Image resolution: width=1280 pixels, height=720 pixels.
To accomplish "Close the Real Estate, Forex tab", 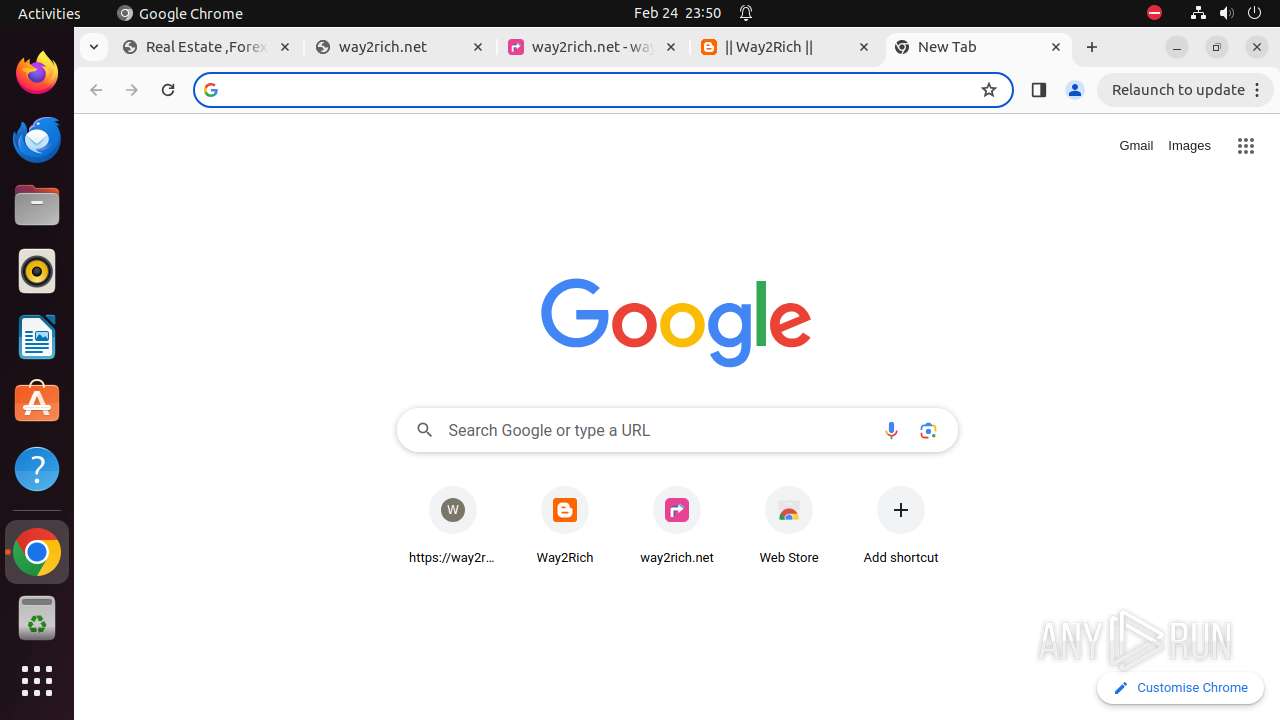I will click(x=285, y=47).
